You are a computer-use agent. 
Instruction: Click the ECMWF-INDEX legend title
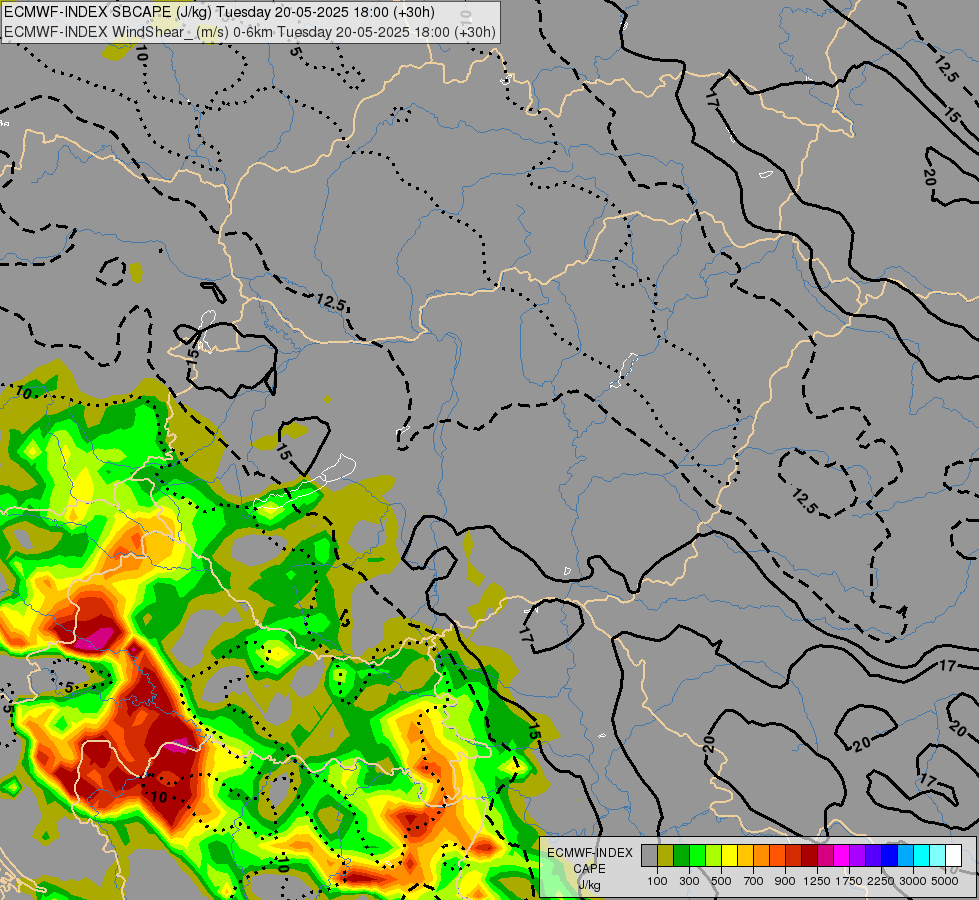tap(589, 853)
